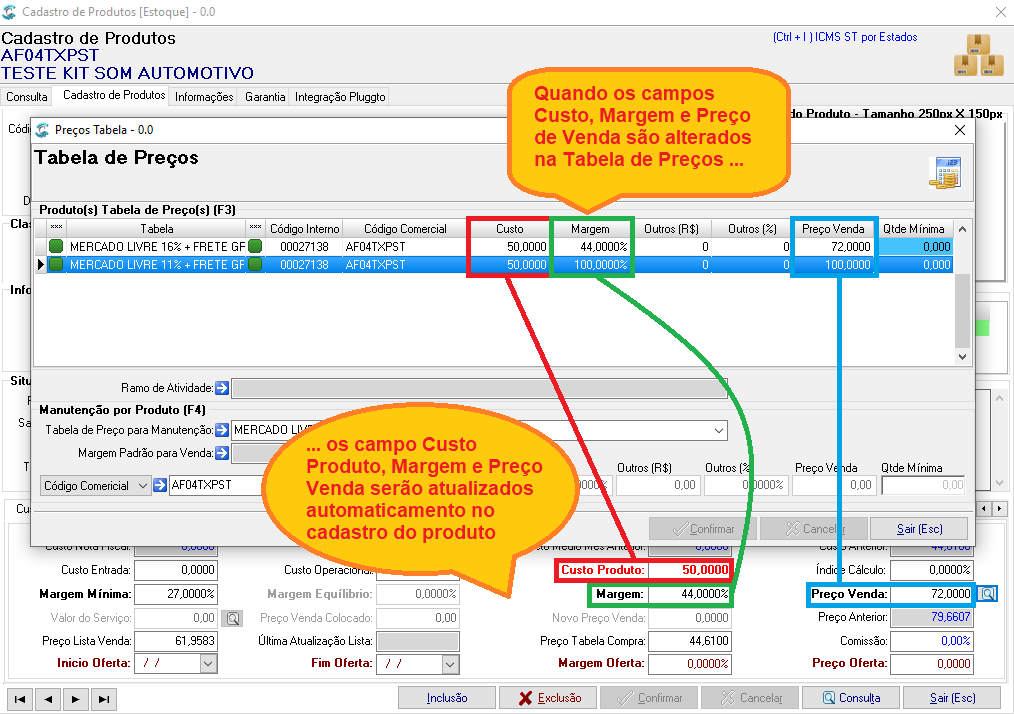The height and width of the screenshot is (714, 1014).
Task: Click the Código Comercial column header
Action: tap(405, 229)
